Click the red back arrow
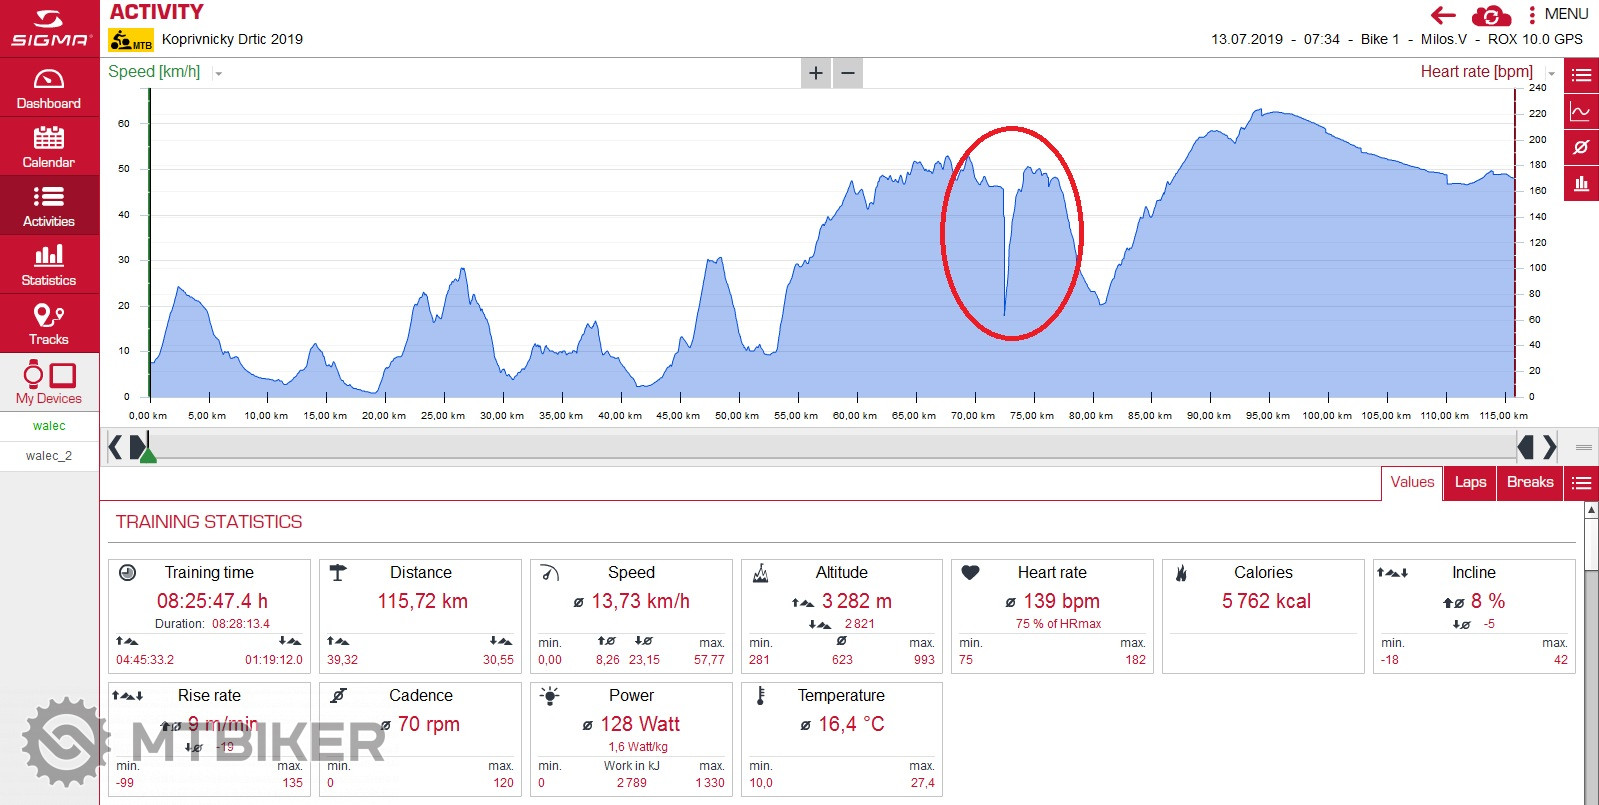 click(x=1443, y=15)
